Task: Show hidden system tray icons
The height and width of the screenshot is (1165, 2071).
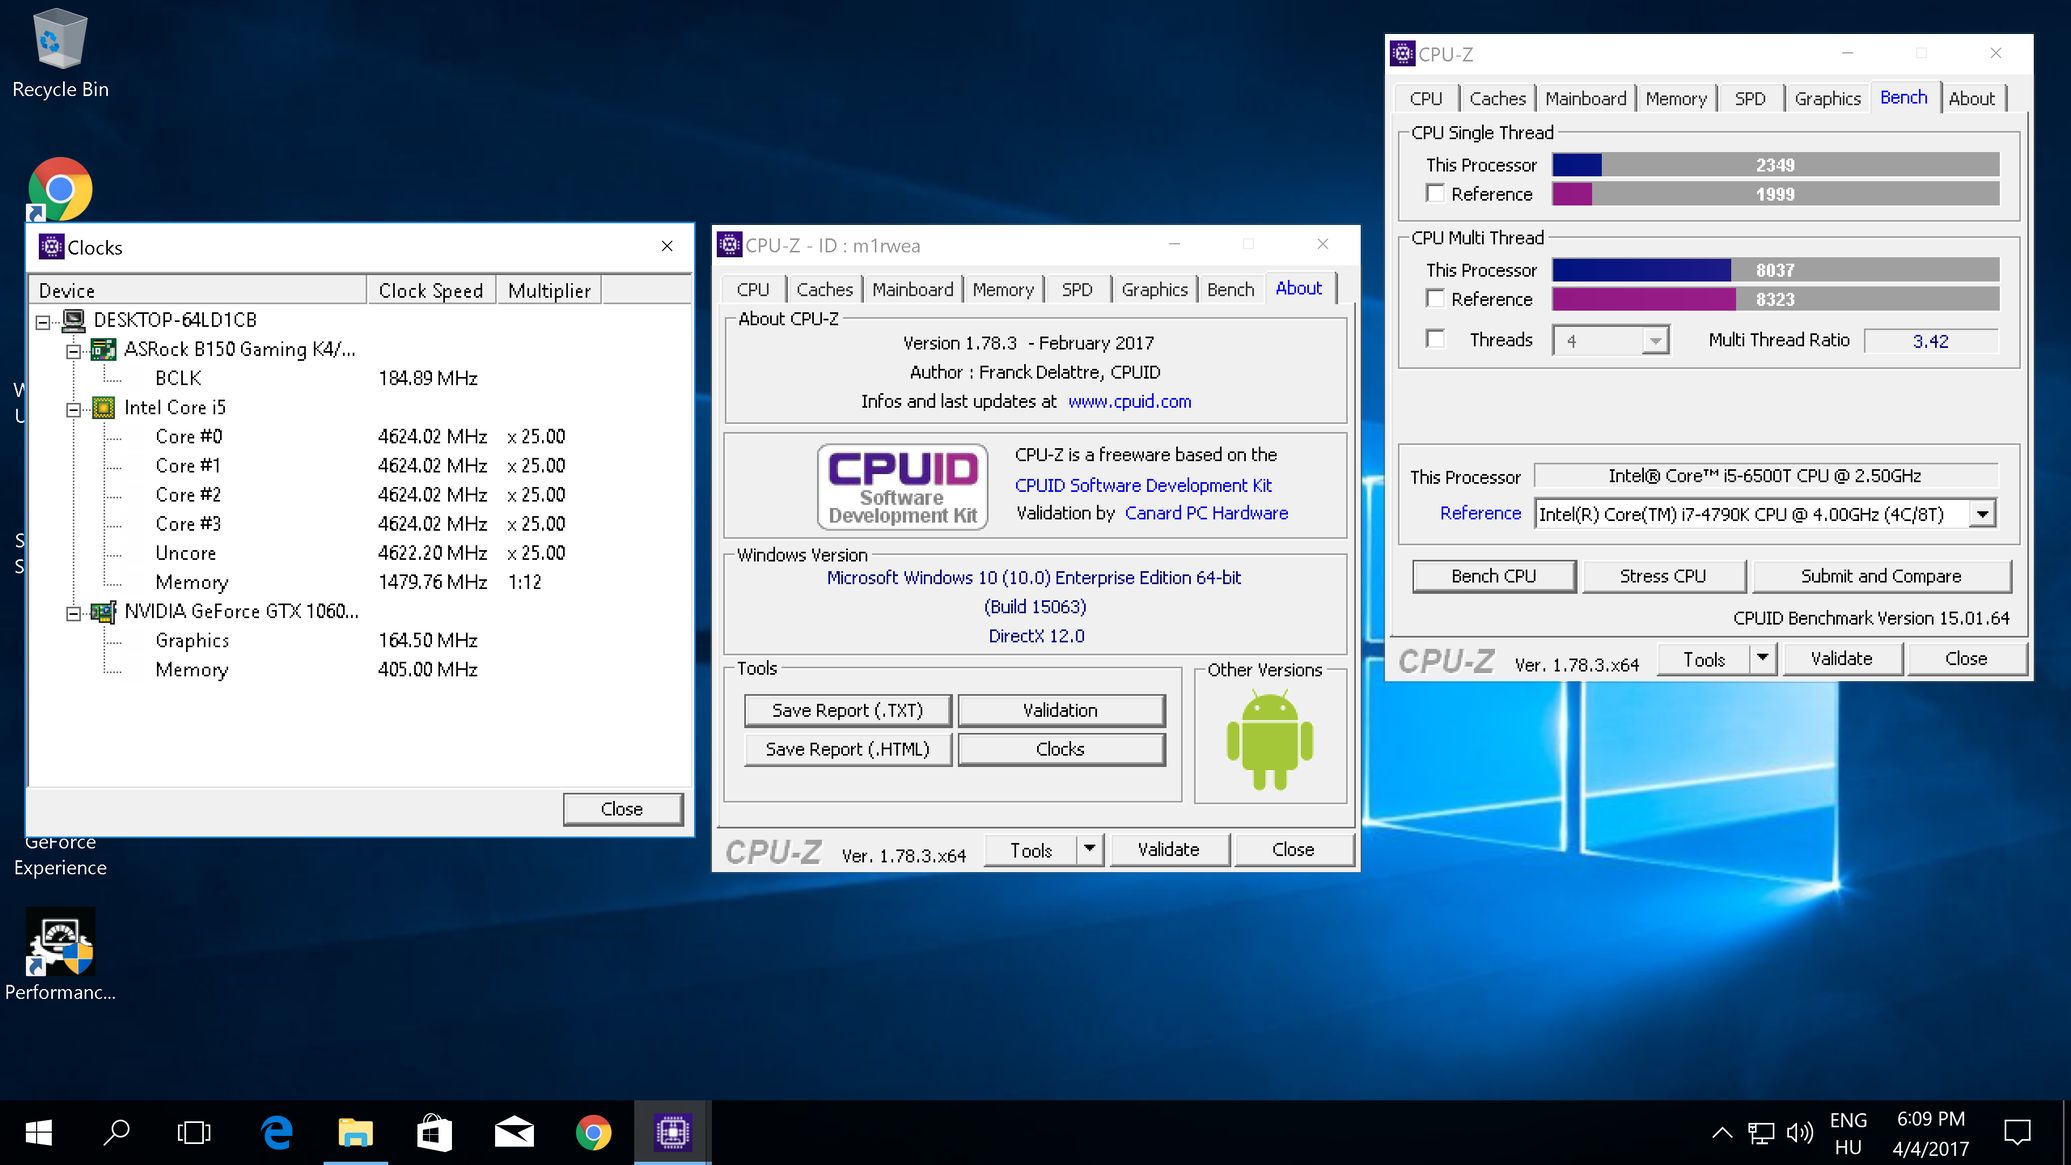Action: point(1722,1133)
